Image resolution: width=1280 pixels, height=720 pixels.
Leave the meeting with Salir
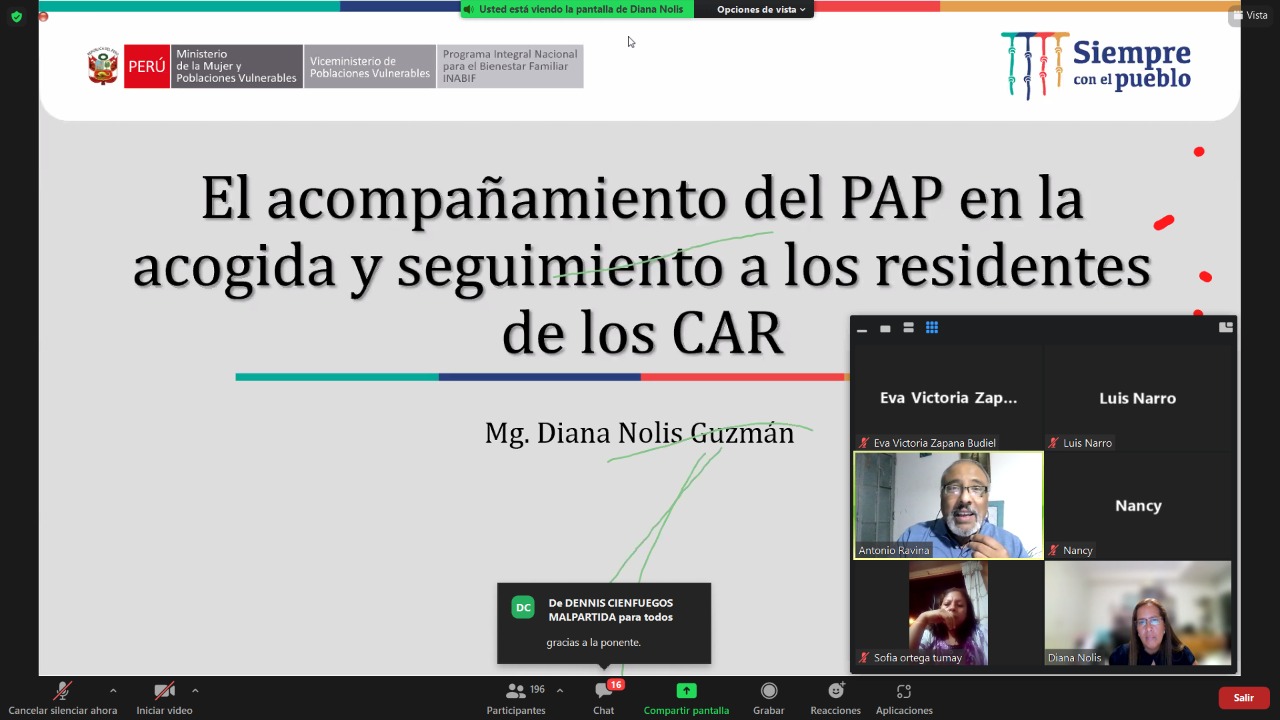pos(1244,698)
